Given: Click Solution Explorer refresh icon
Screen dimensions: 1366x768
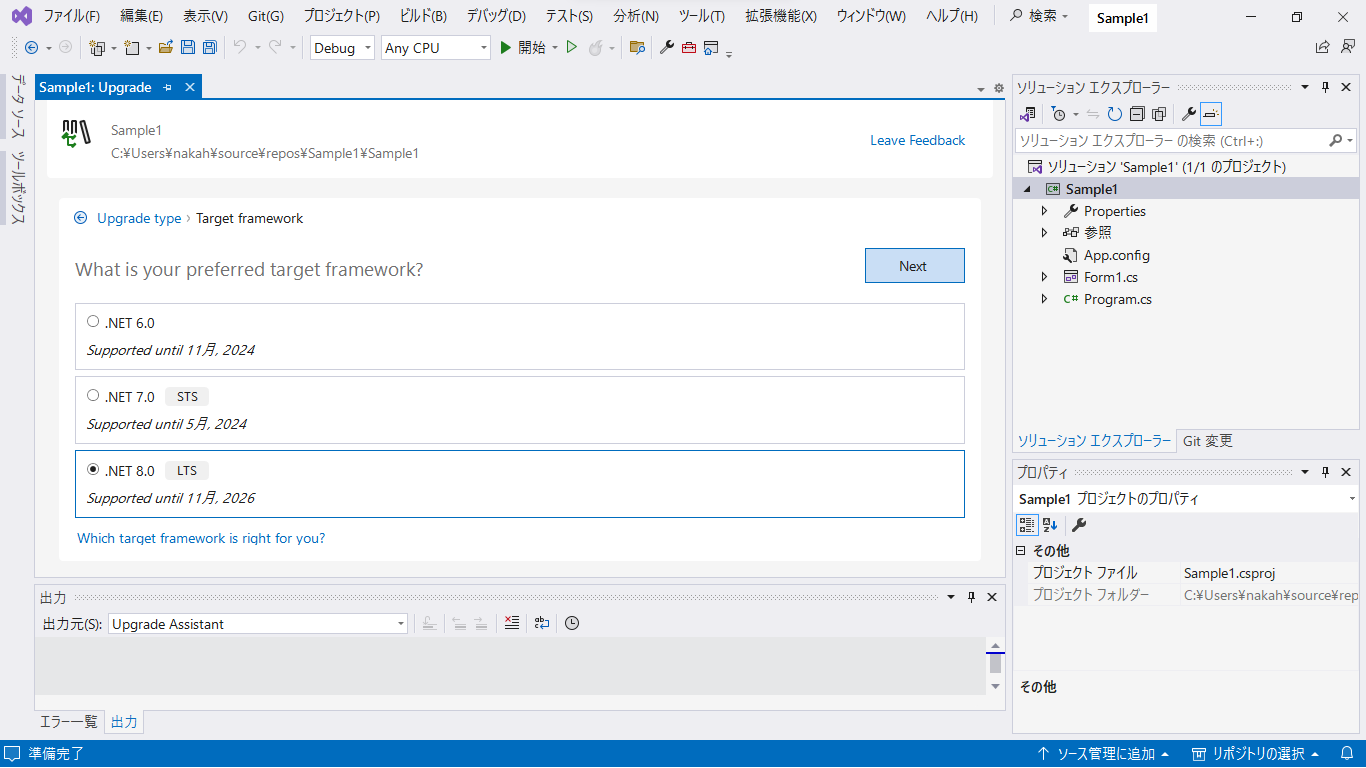Looking at the screenshot, I should (1115, 114).
